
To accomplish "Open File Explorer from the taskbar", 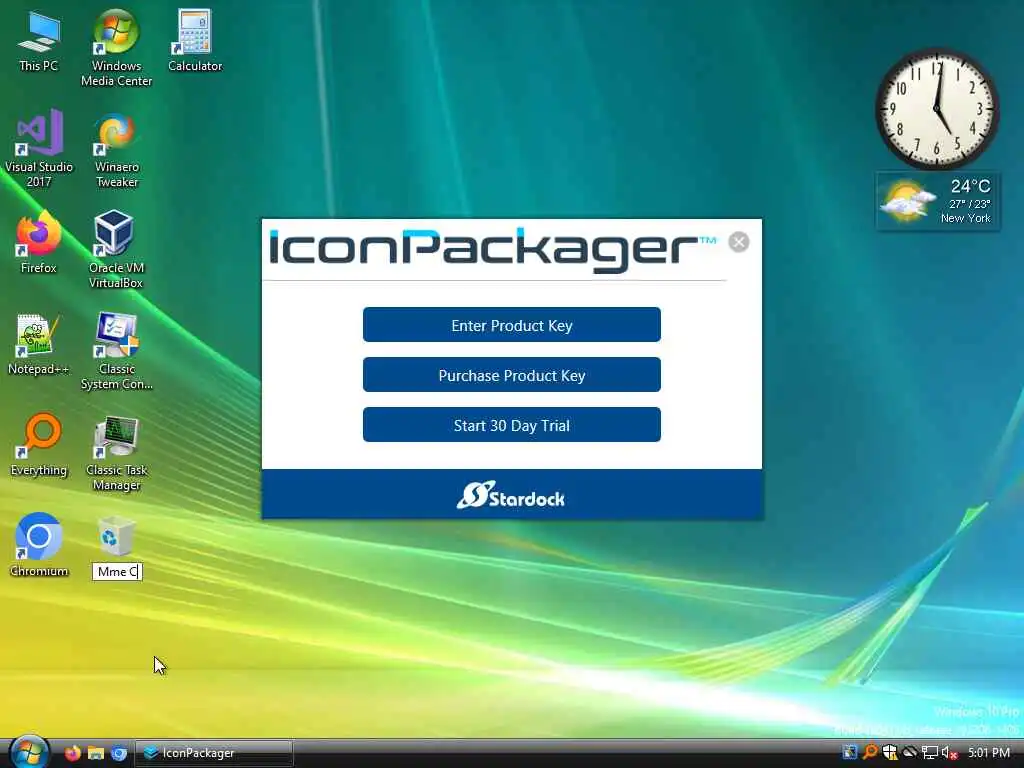I will tap(96, 753).
